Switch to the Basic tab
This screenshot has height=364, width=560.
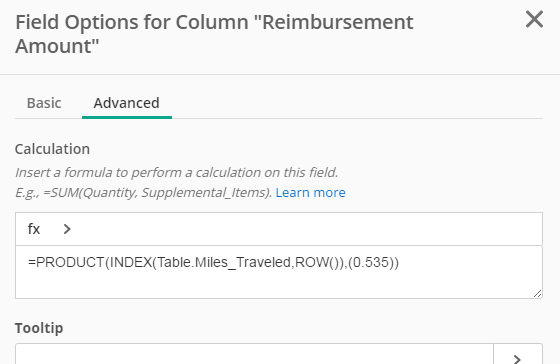(x=44, y=103)
